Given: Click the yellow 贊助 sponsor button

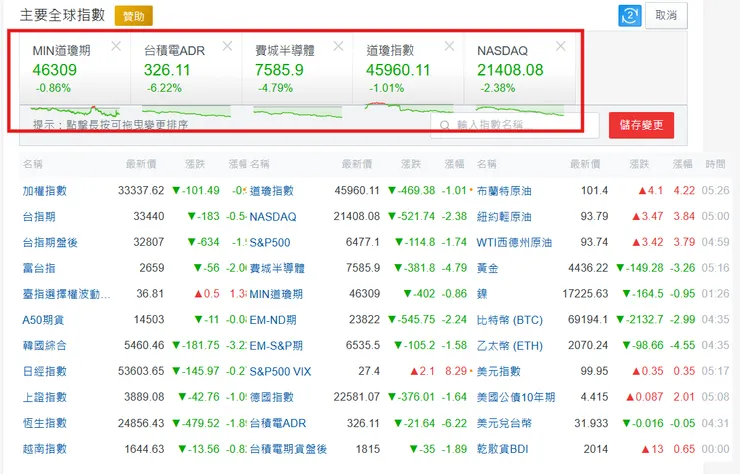Looking at the screenshot, I should (x=134, y=17).
